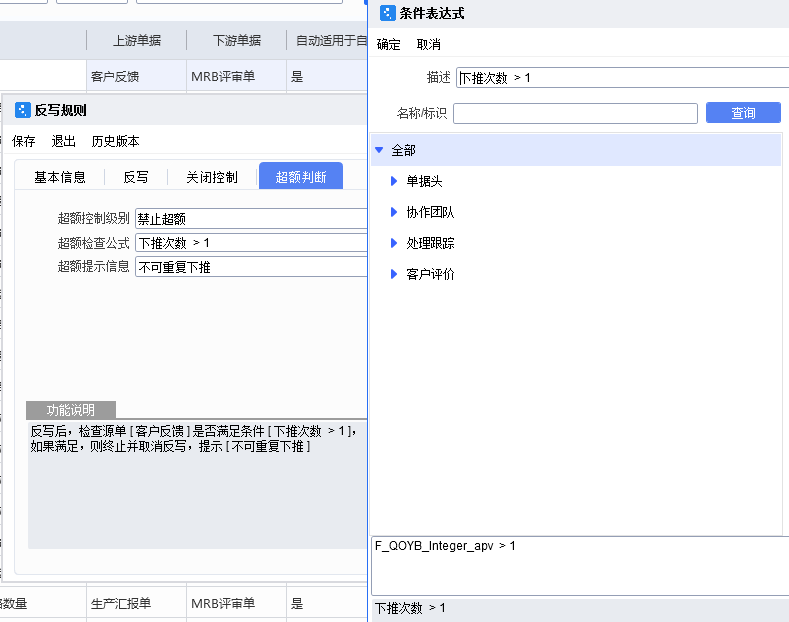The image size is (789, 622).
Task: Open 历史版本 in the 反写规则 window
Action: click(115, 141)
